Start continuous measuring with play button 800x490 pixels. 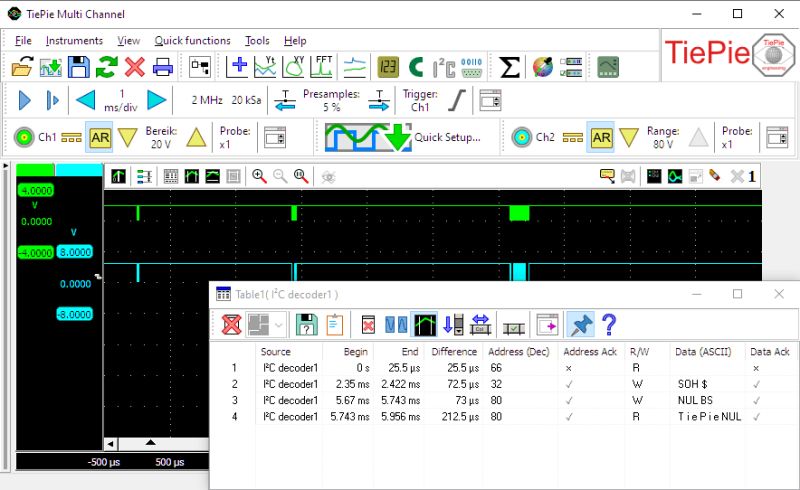24,100
